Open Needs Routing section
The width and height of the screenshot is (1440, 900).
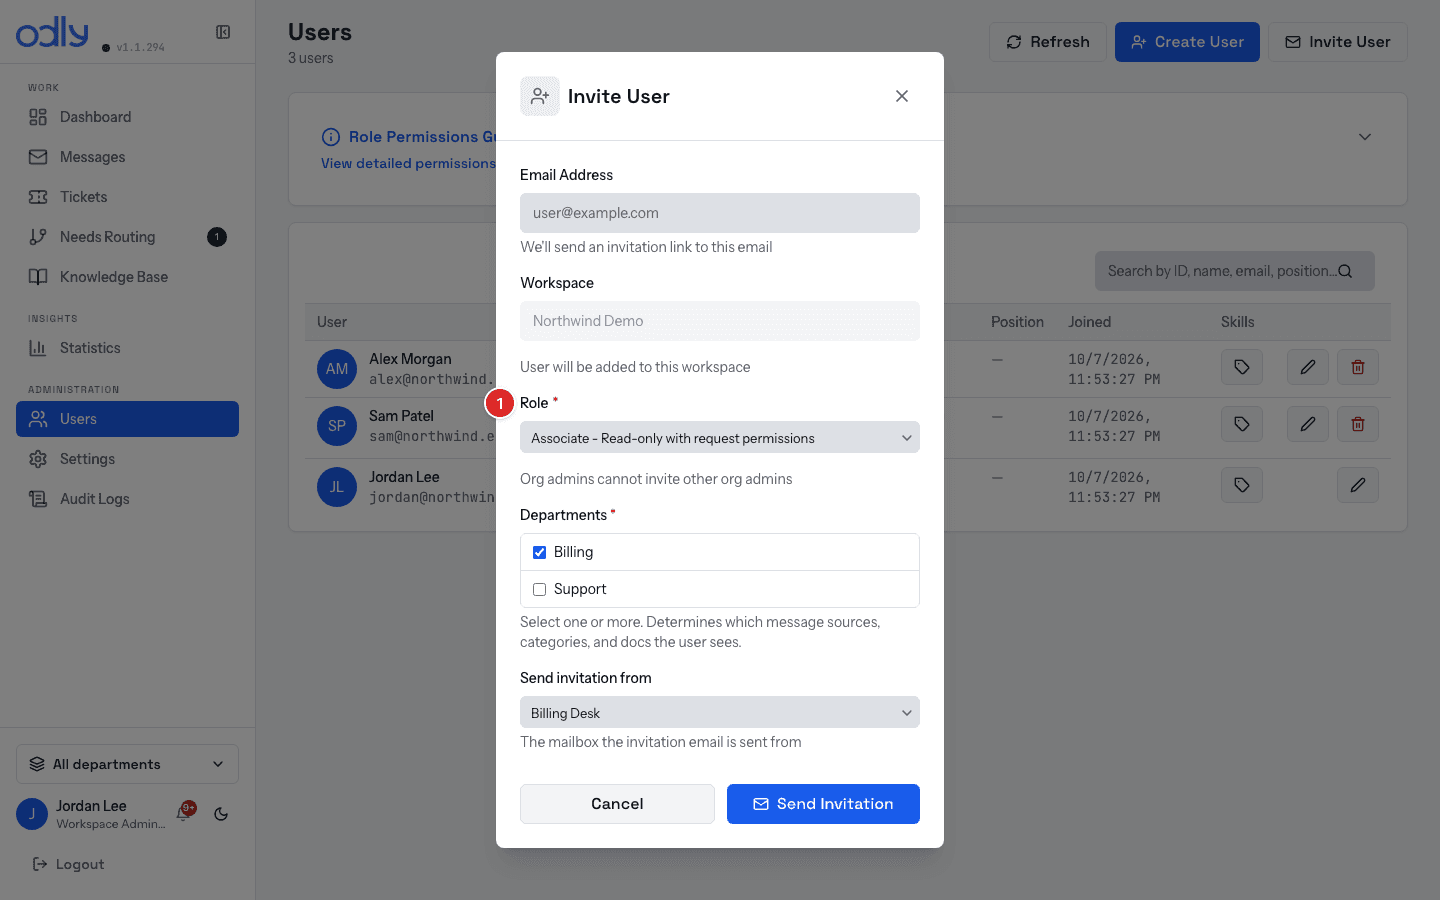(x=127, y=237)
